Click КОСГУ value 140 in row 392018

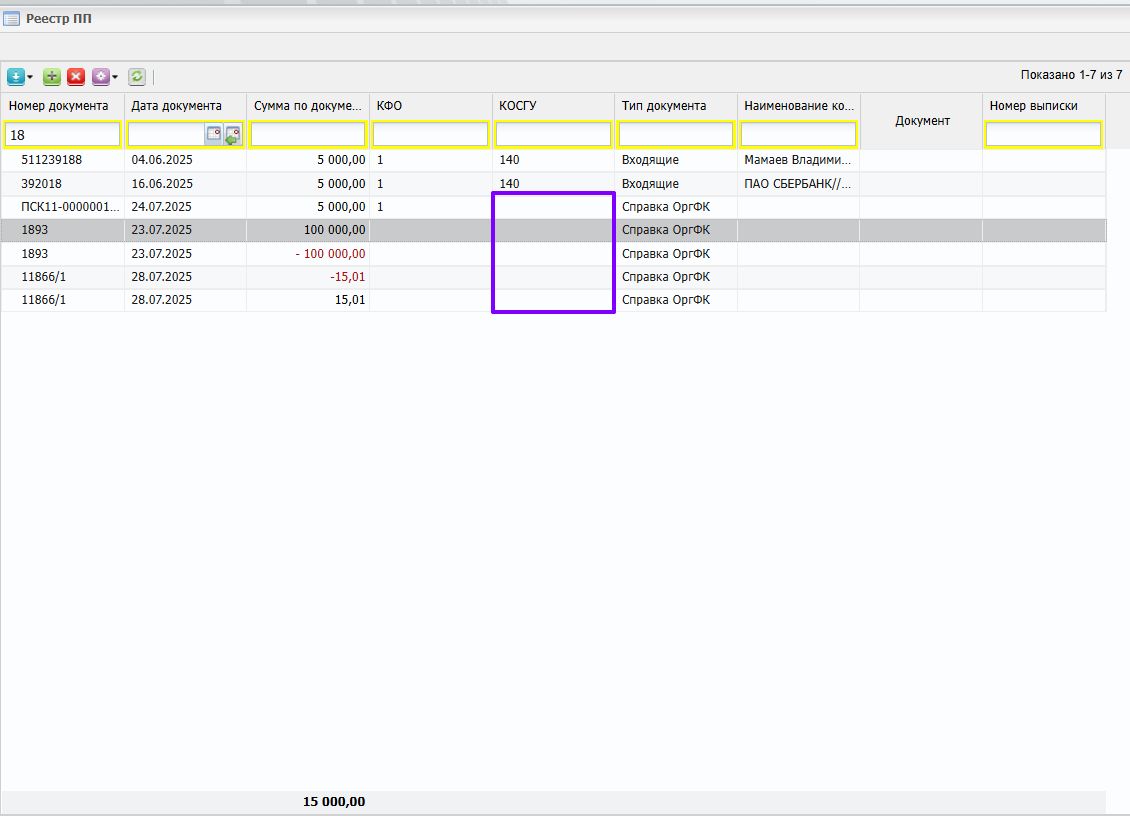(509, 184)
